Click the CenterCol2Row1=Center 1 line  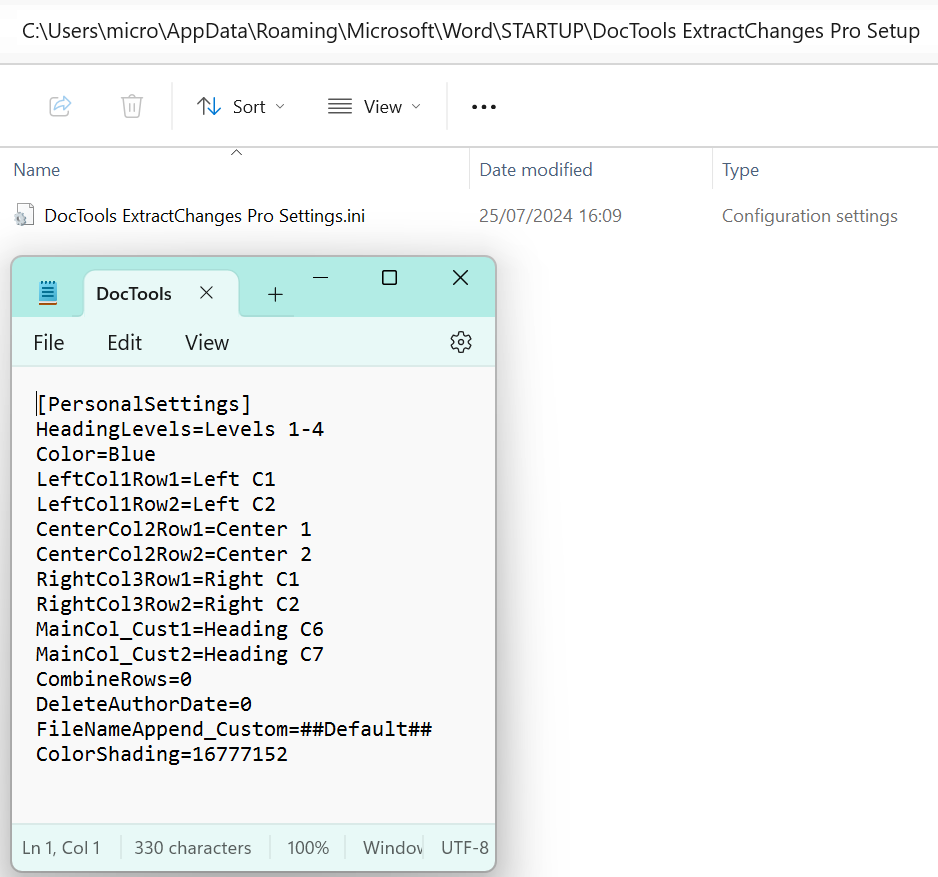[173, 529]
